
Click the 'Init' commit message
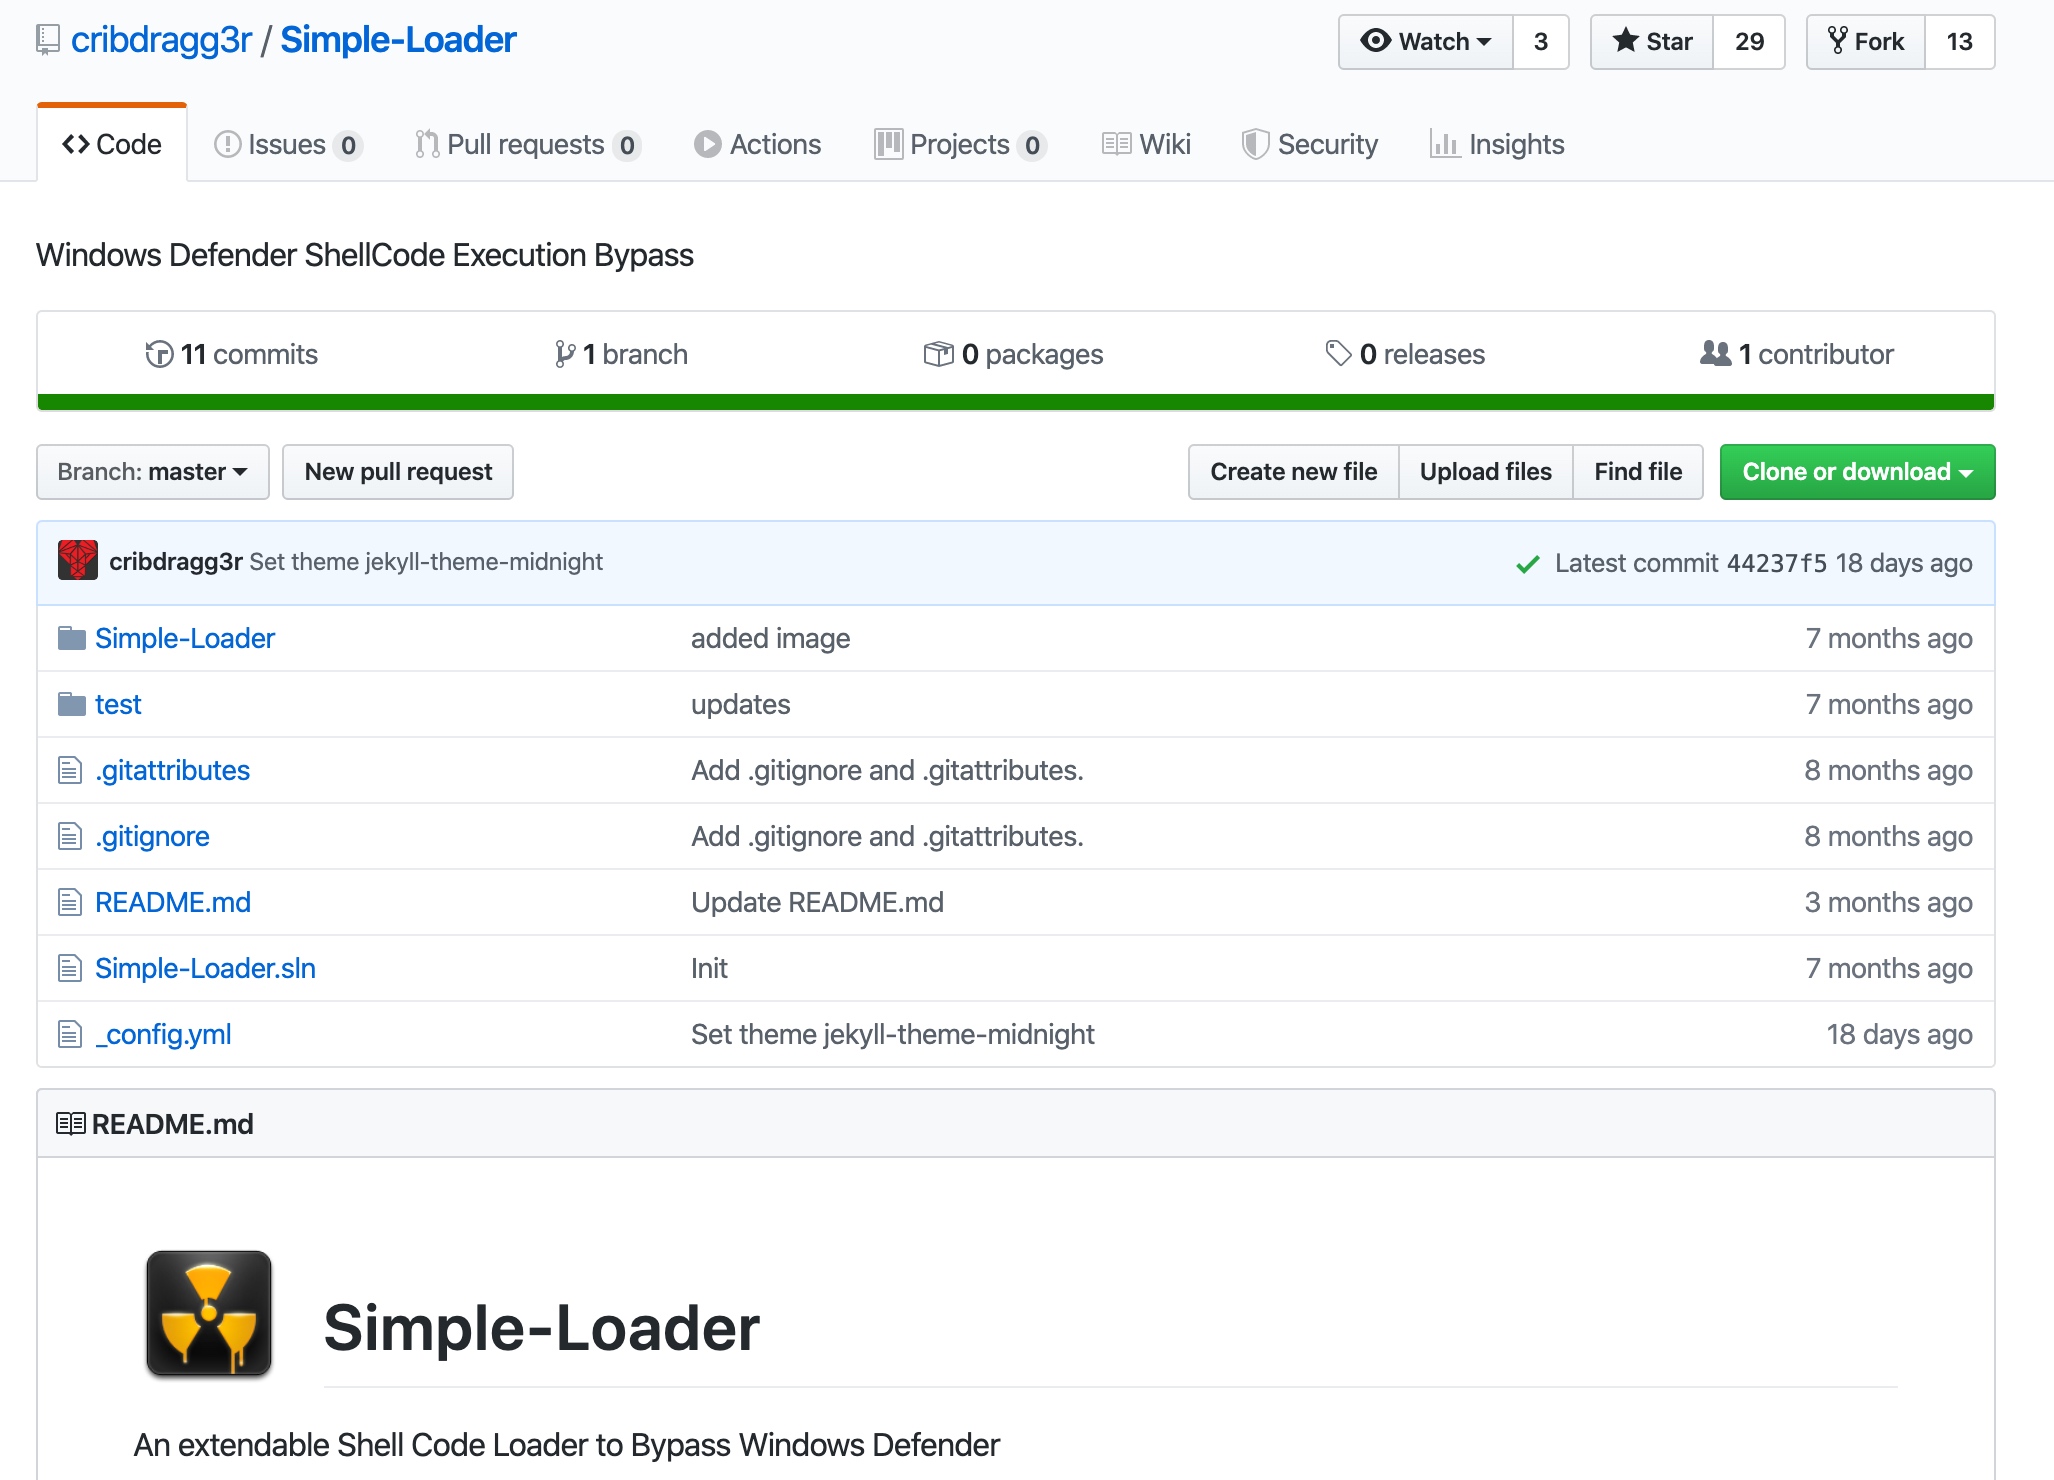point(709,968)
